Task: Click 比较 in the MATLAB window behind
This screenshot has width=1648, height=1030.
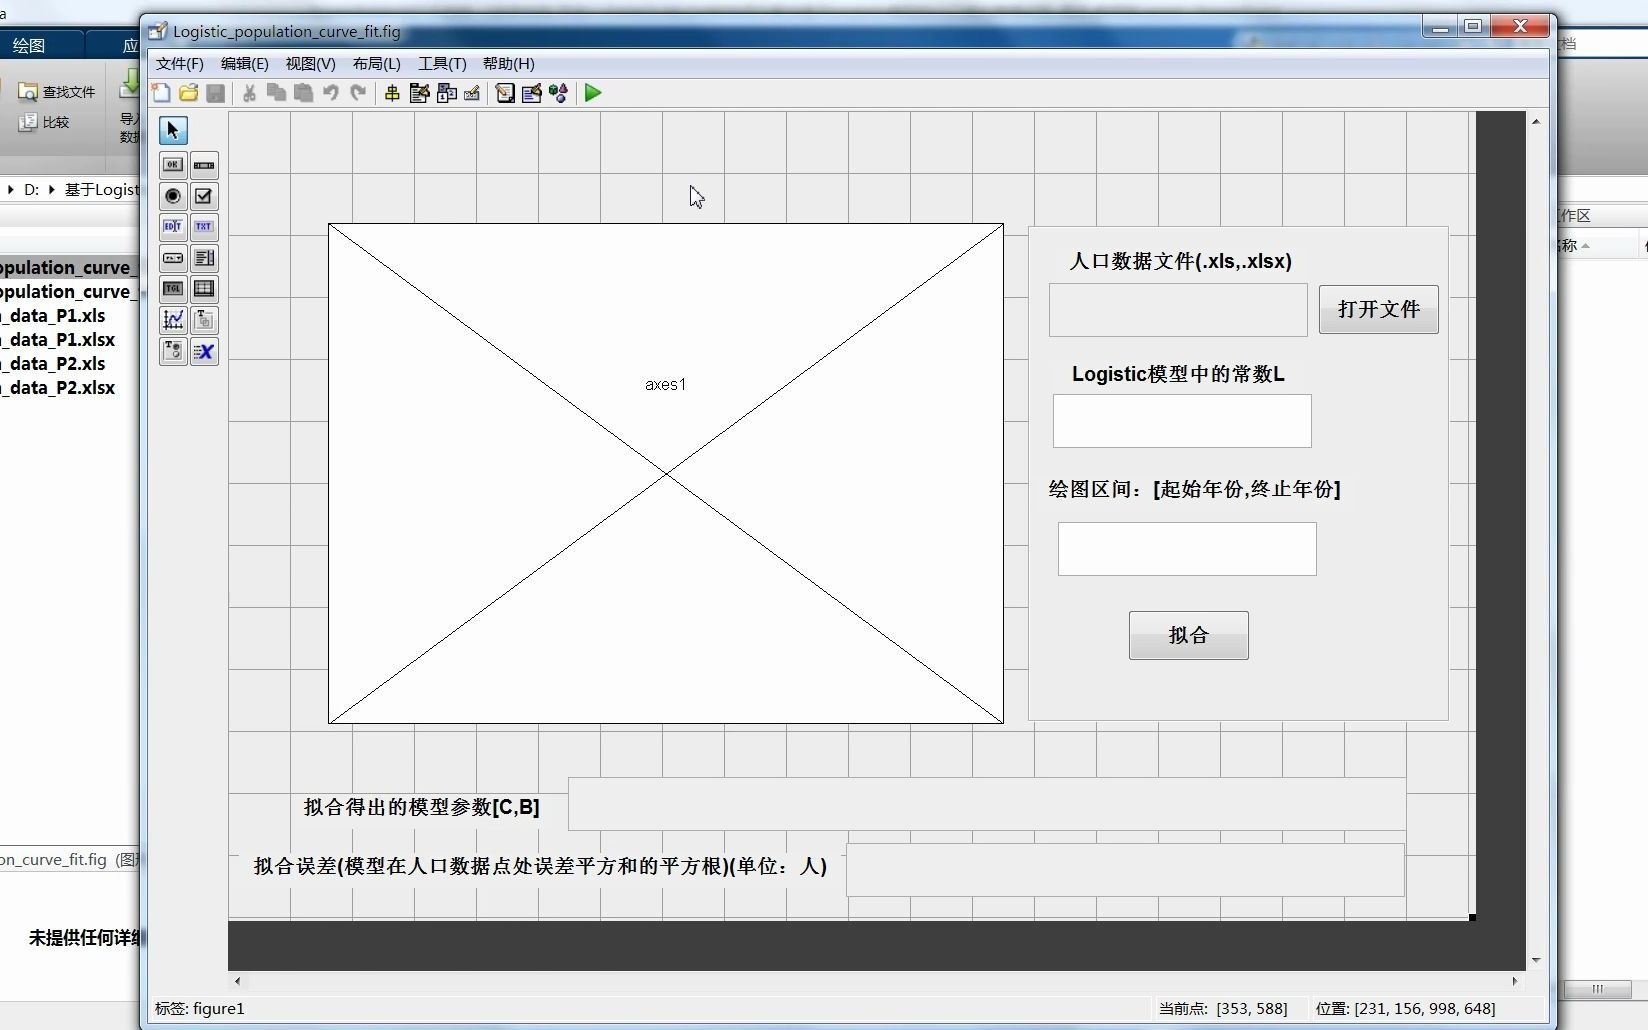Action: tap(45, 122)
